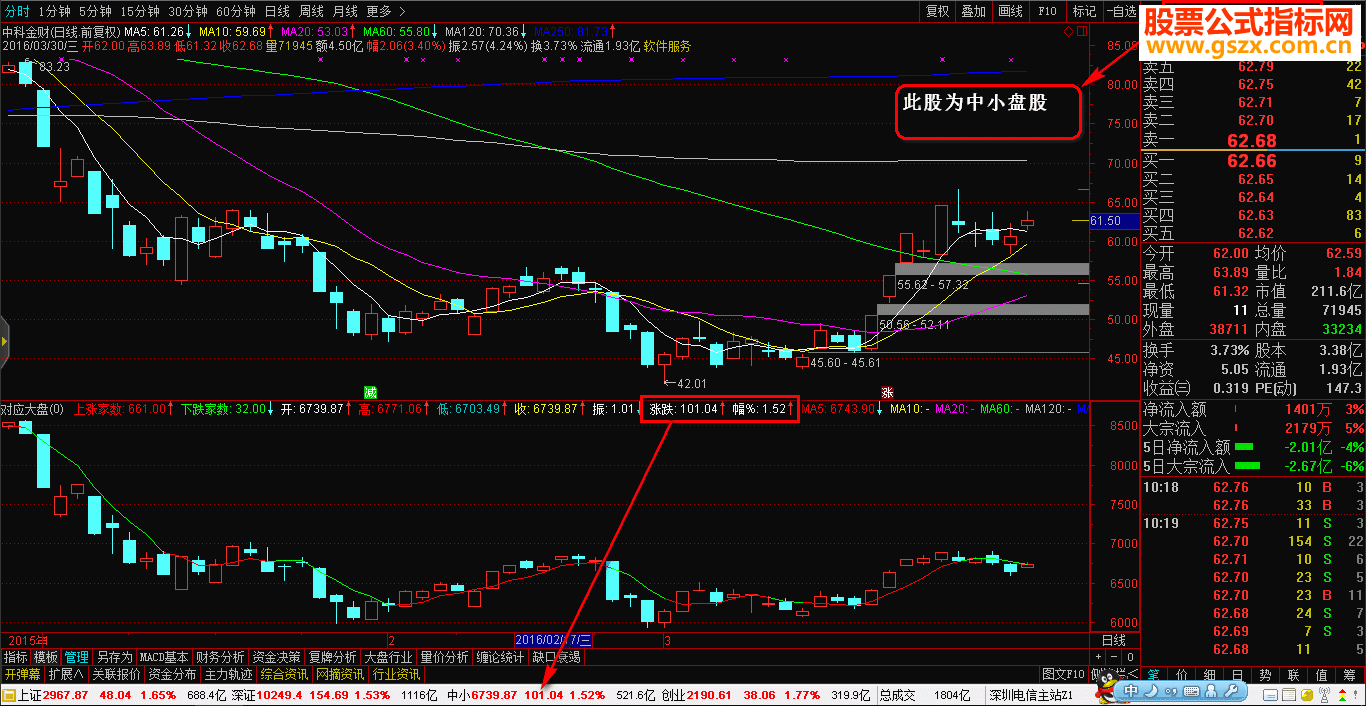This screenshot has width=1366, height=706.
Task: Zoom out the chart with the − button
Action: 1114,657
